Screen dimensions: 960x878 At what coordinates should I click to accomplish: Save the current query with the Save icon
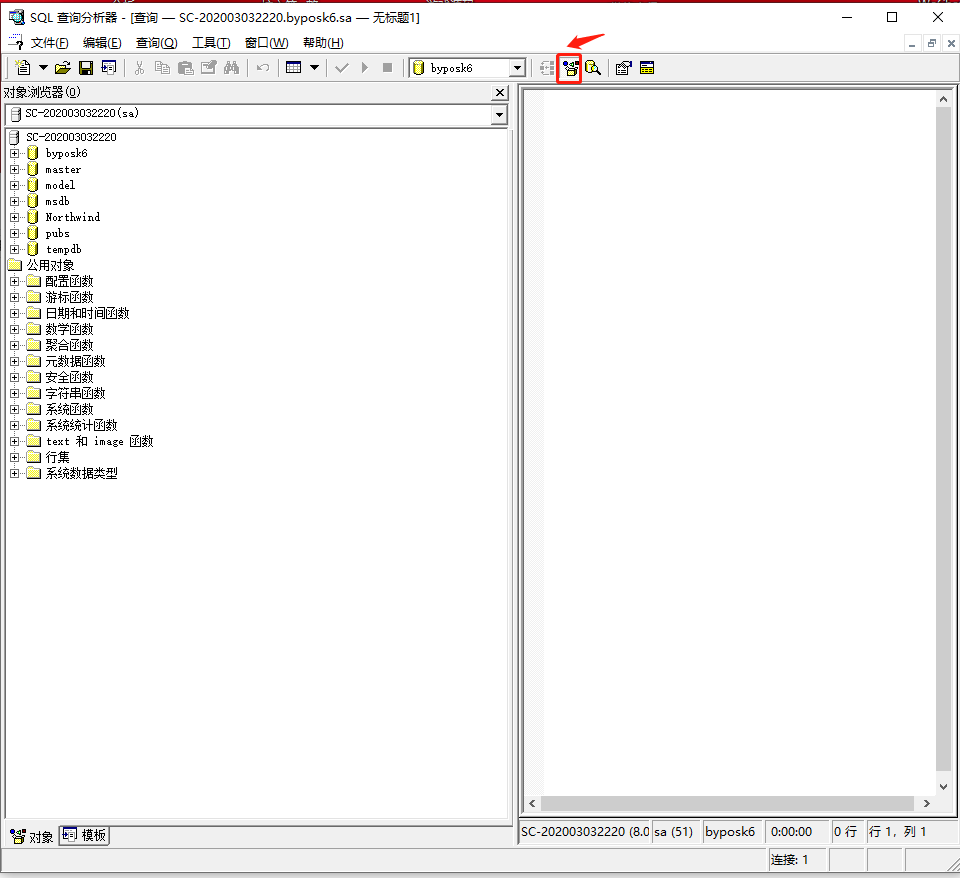(88, 67)
